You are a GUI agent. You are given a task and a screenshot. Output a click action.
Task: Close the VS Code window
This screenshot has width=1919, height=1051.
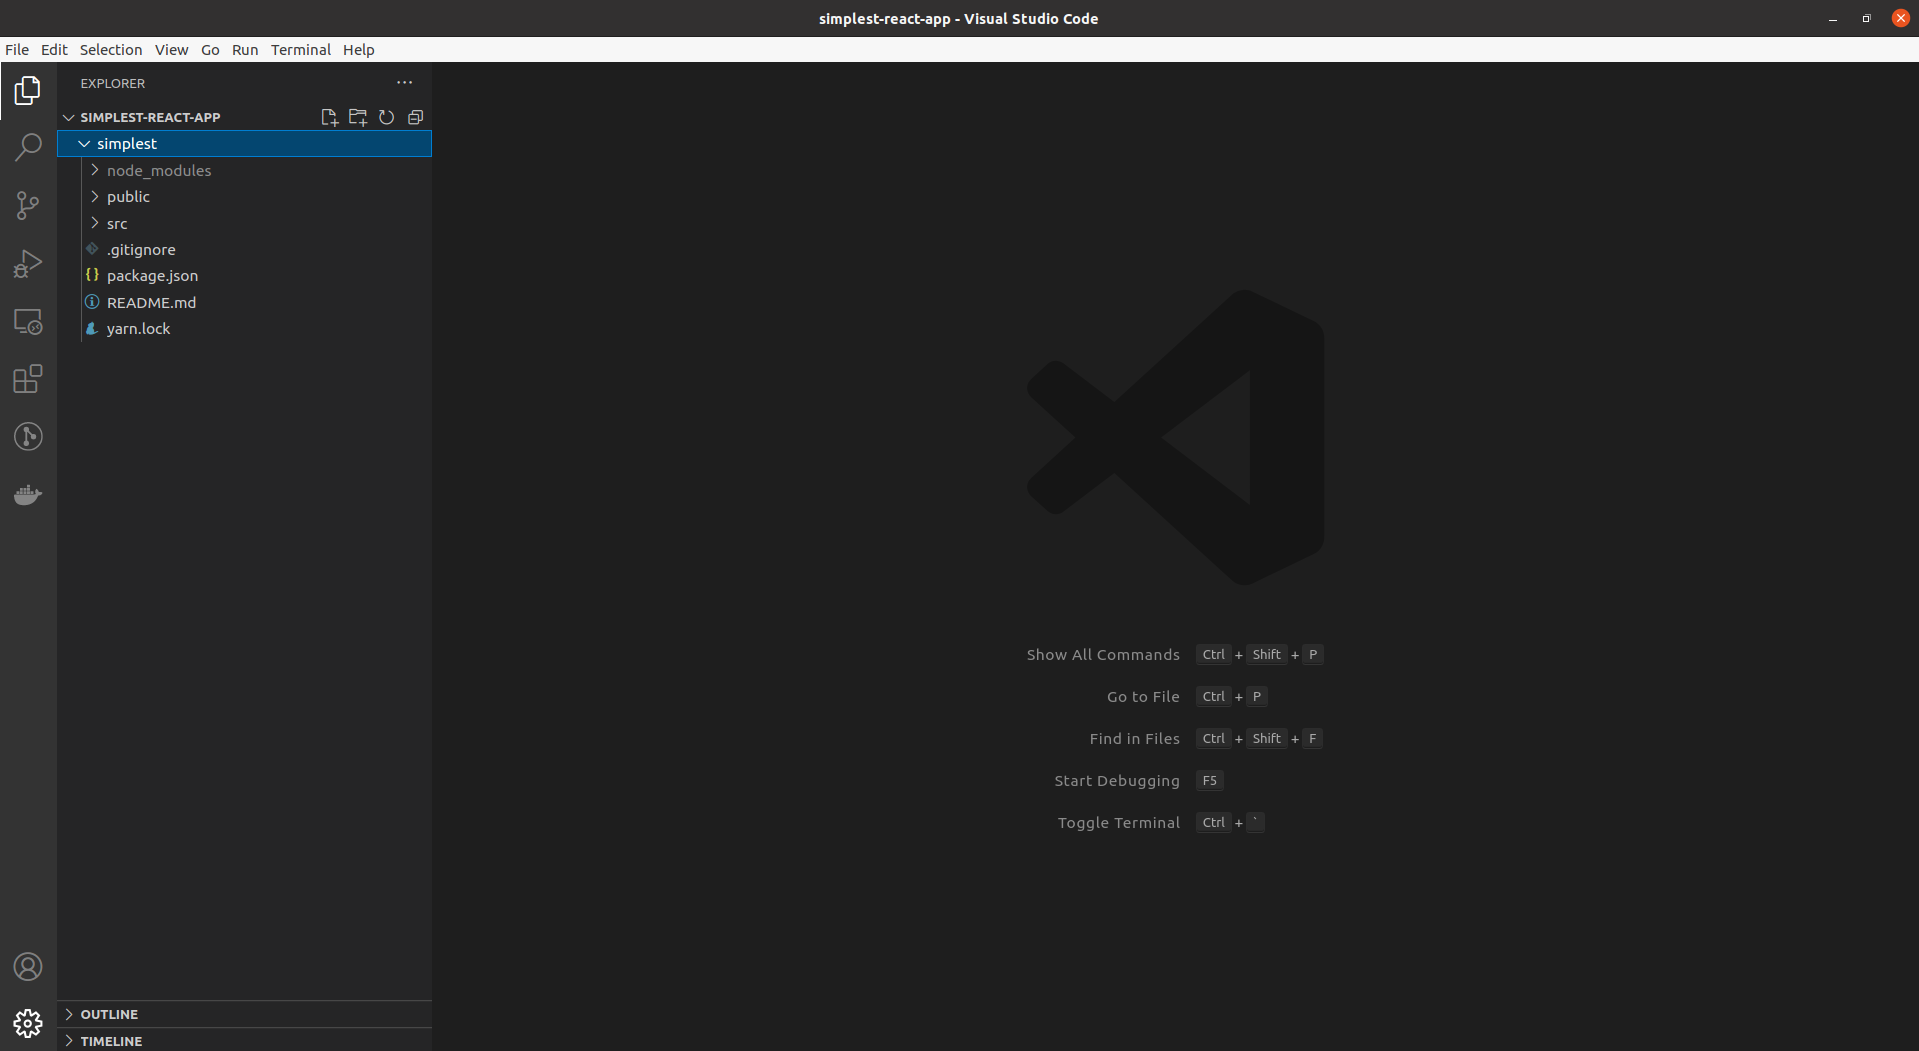(x=1900, y=18)
